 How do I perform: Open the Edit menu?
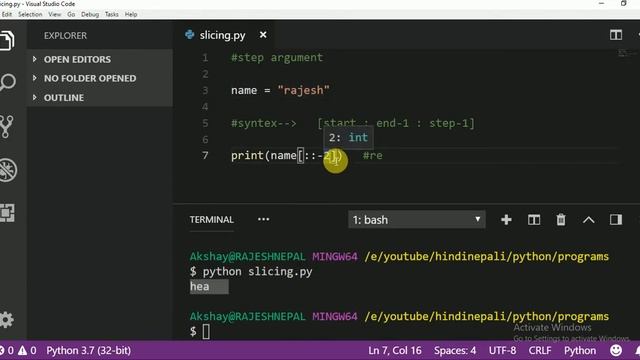(x=7, y=14)
